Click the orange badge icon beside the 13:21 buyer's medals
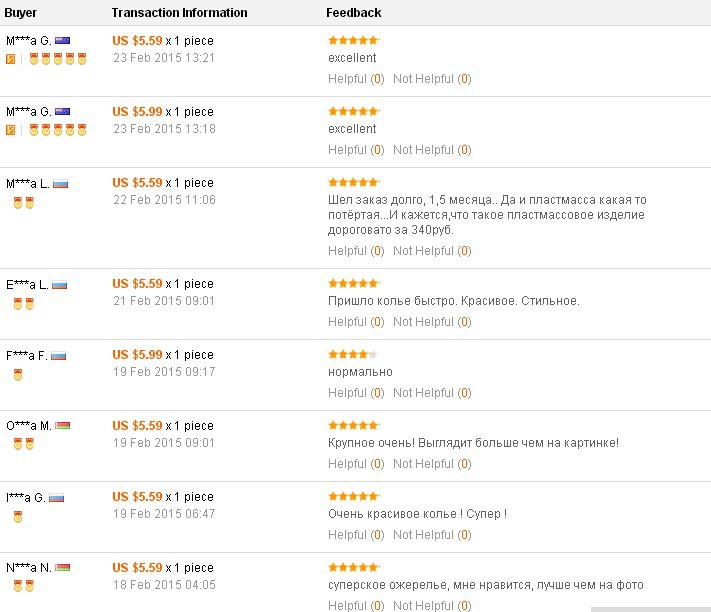The height and width of the screenshot is (612, 711). pos(11,59)
